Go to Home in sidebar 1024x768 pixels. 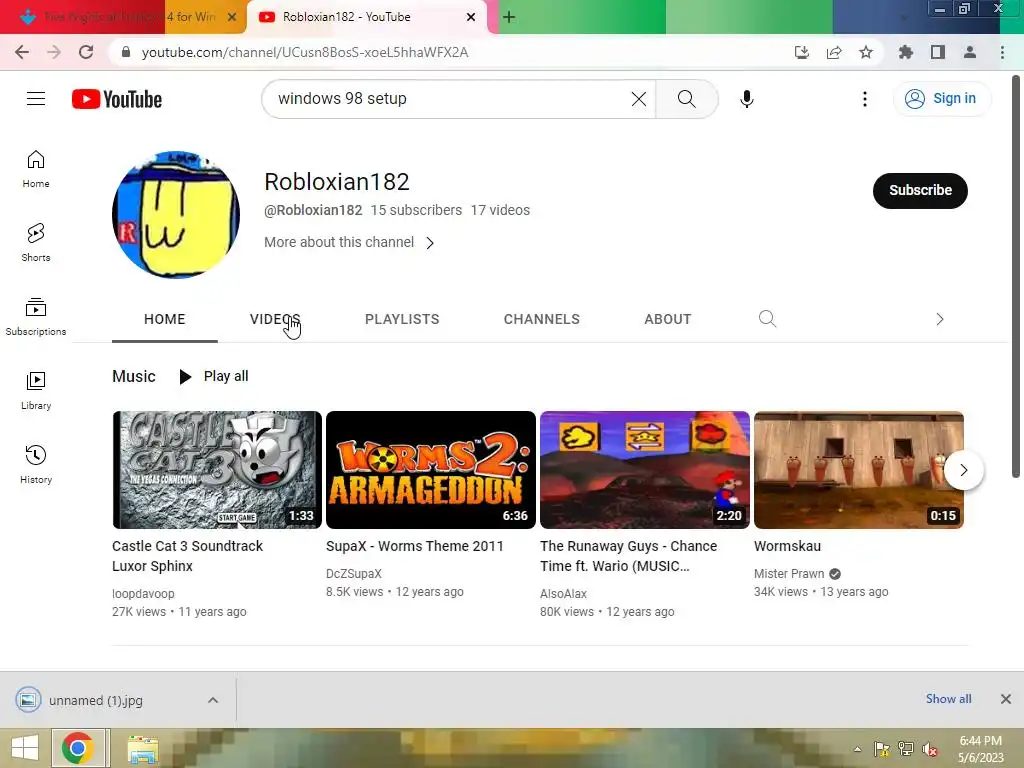pyautogui.click(x=36, y=168)
